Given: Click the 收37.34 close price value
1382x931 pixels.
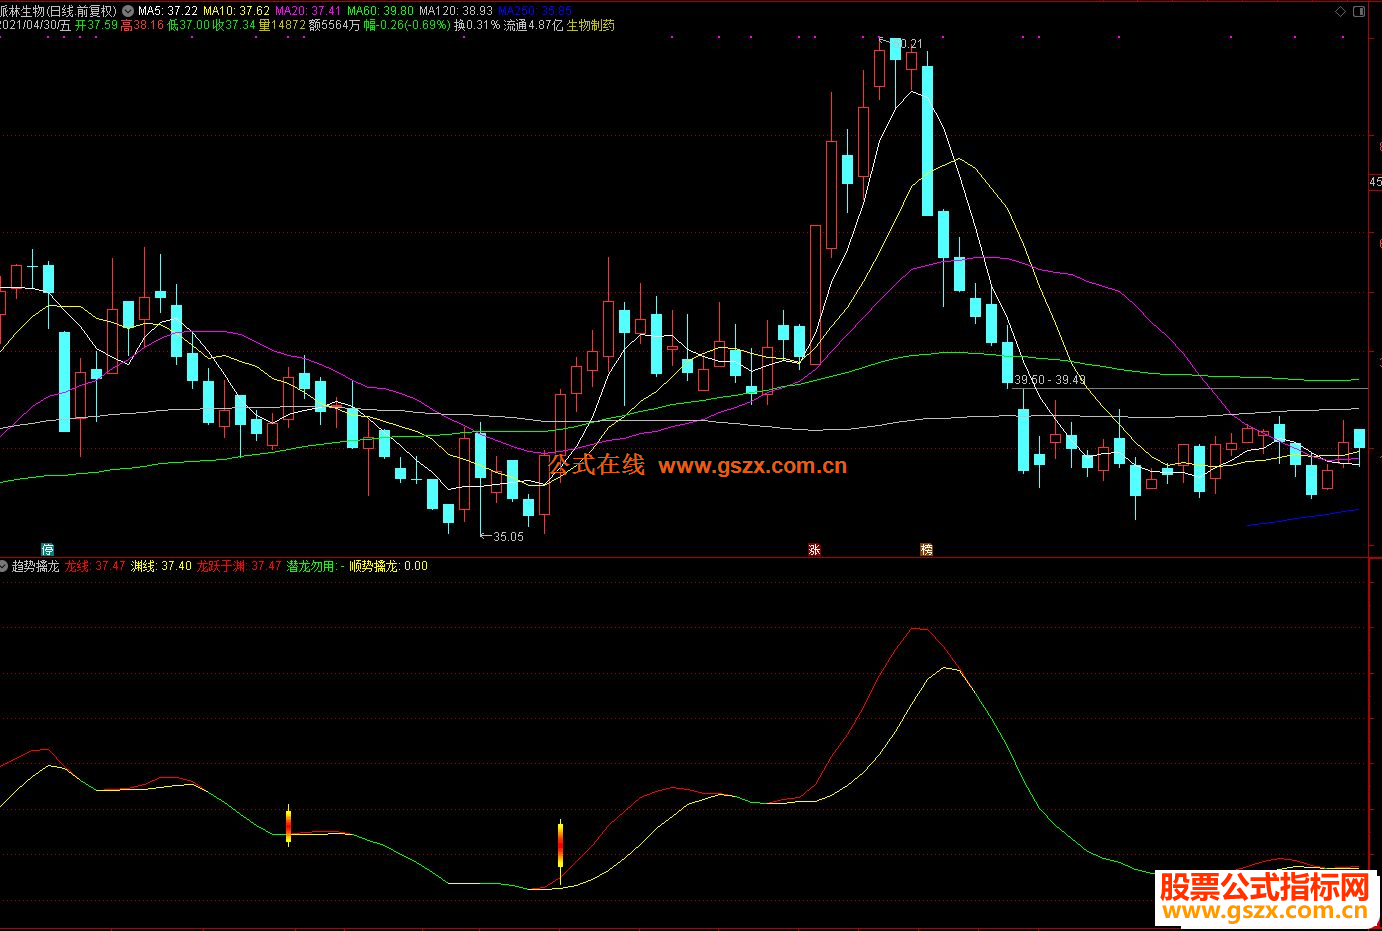Looking at the screenshot, I should [234, 25].
